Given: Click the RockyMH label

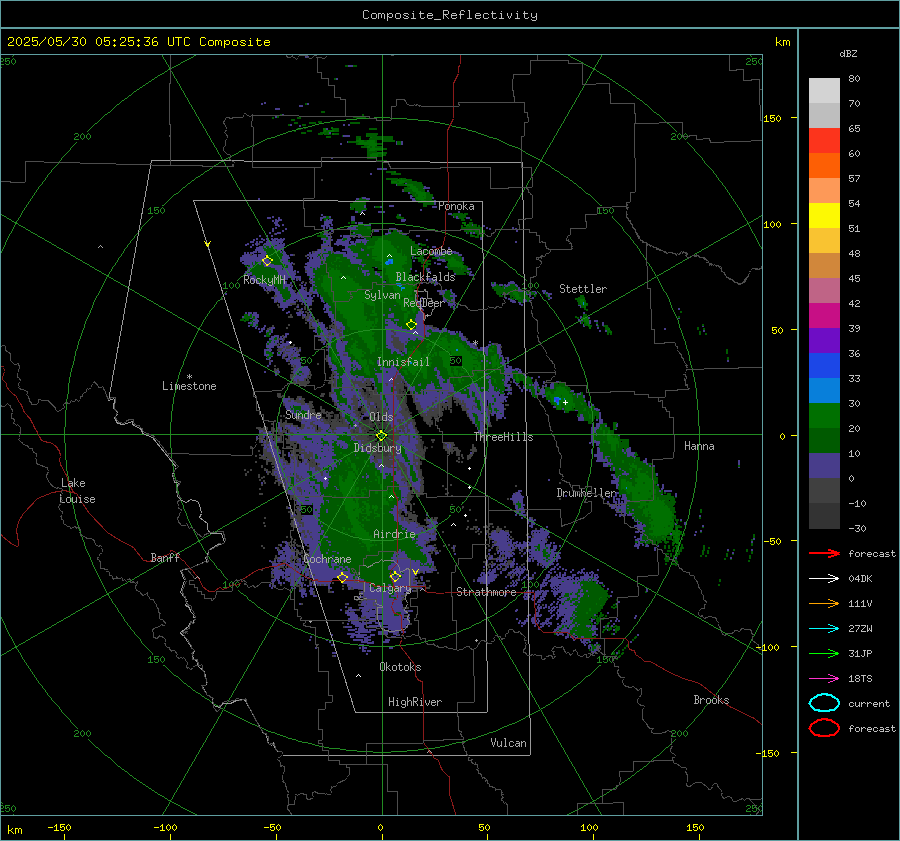Looking at the screenshot, I should (264, 280).
